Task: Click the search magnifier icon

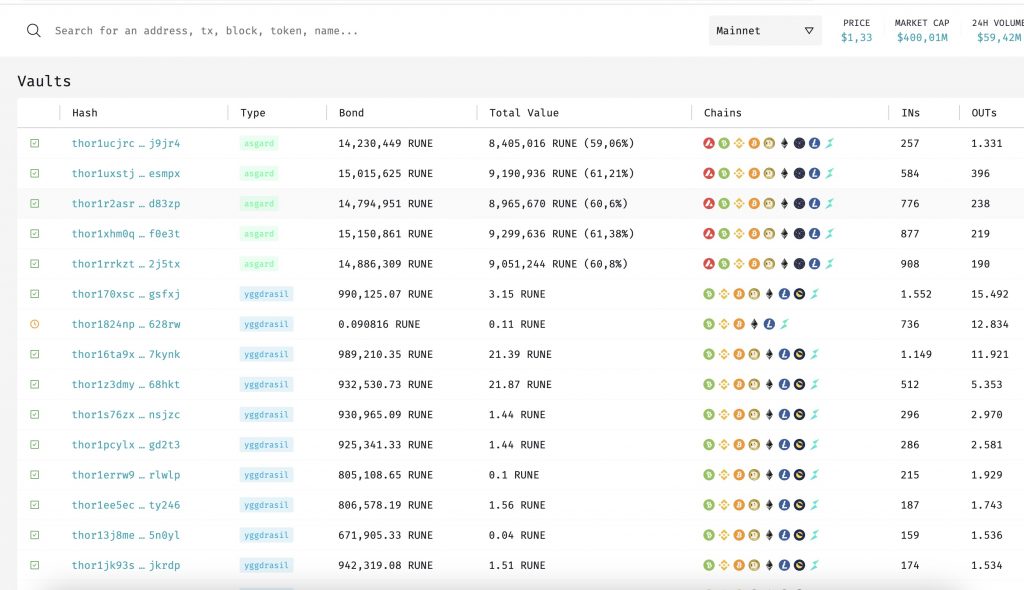Action: pyautogui.click(x=34, y=31)
